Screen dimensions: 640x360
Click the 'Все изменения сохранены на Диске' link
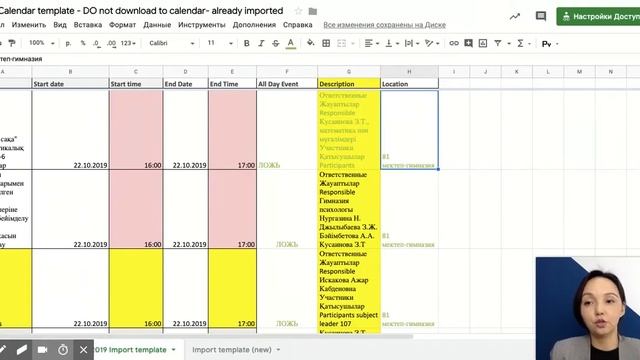384,25
